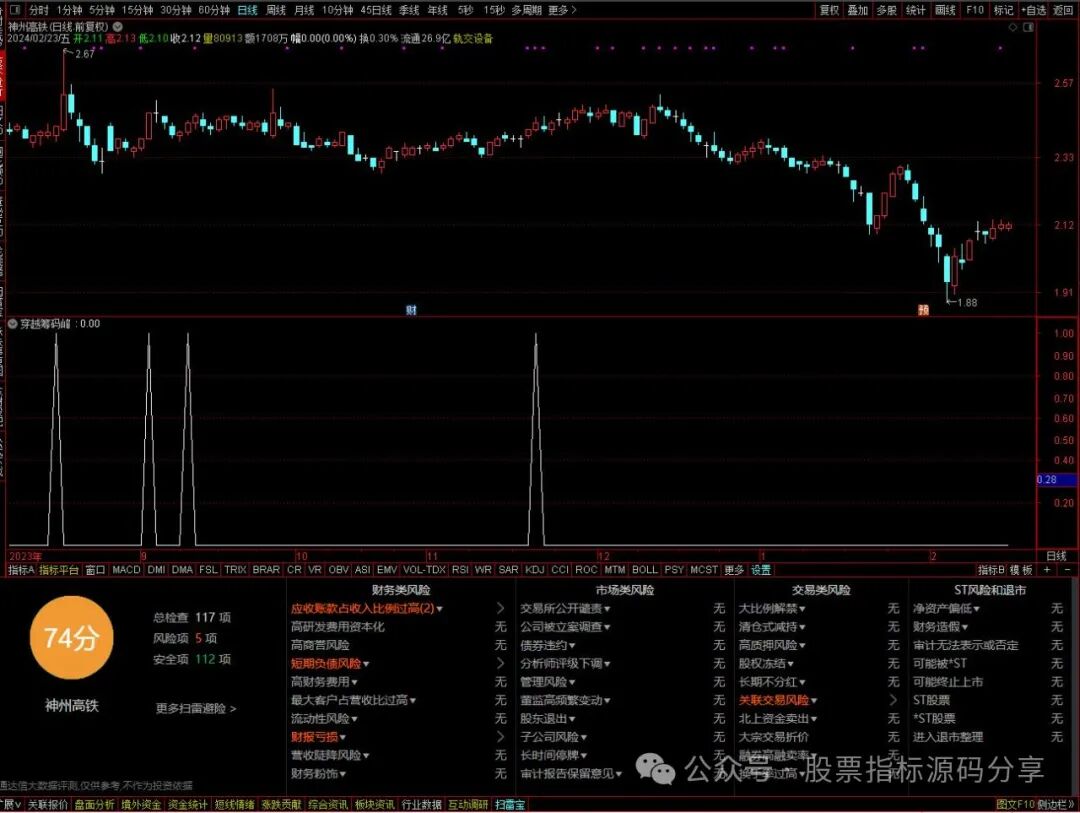Expand 分析师评级下调 dropdown

tap(607, 664)
